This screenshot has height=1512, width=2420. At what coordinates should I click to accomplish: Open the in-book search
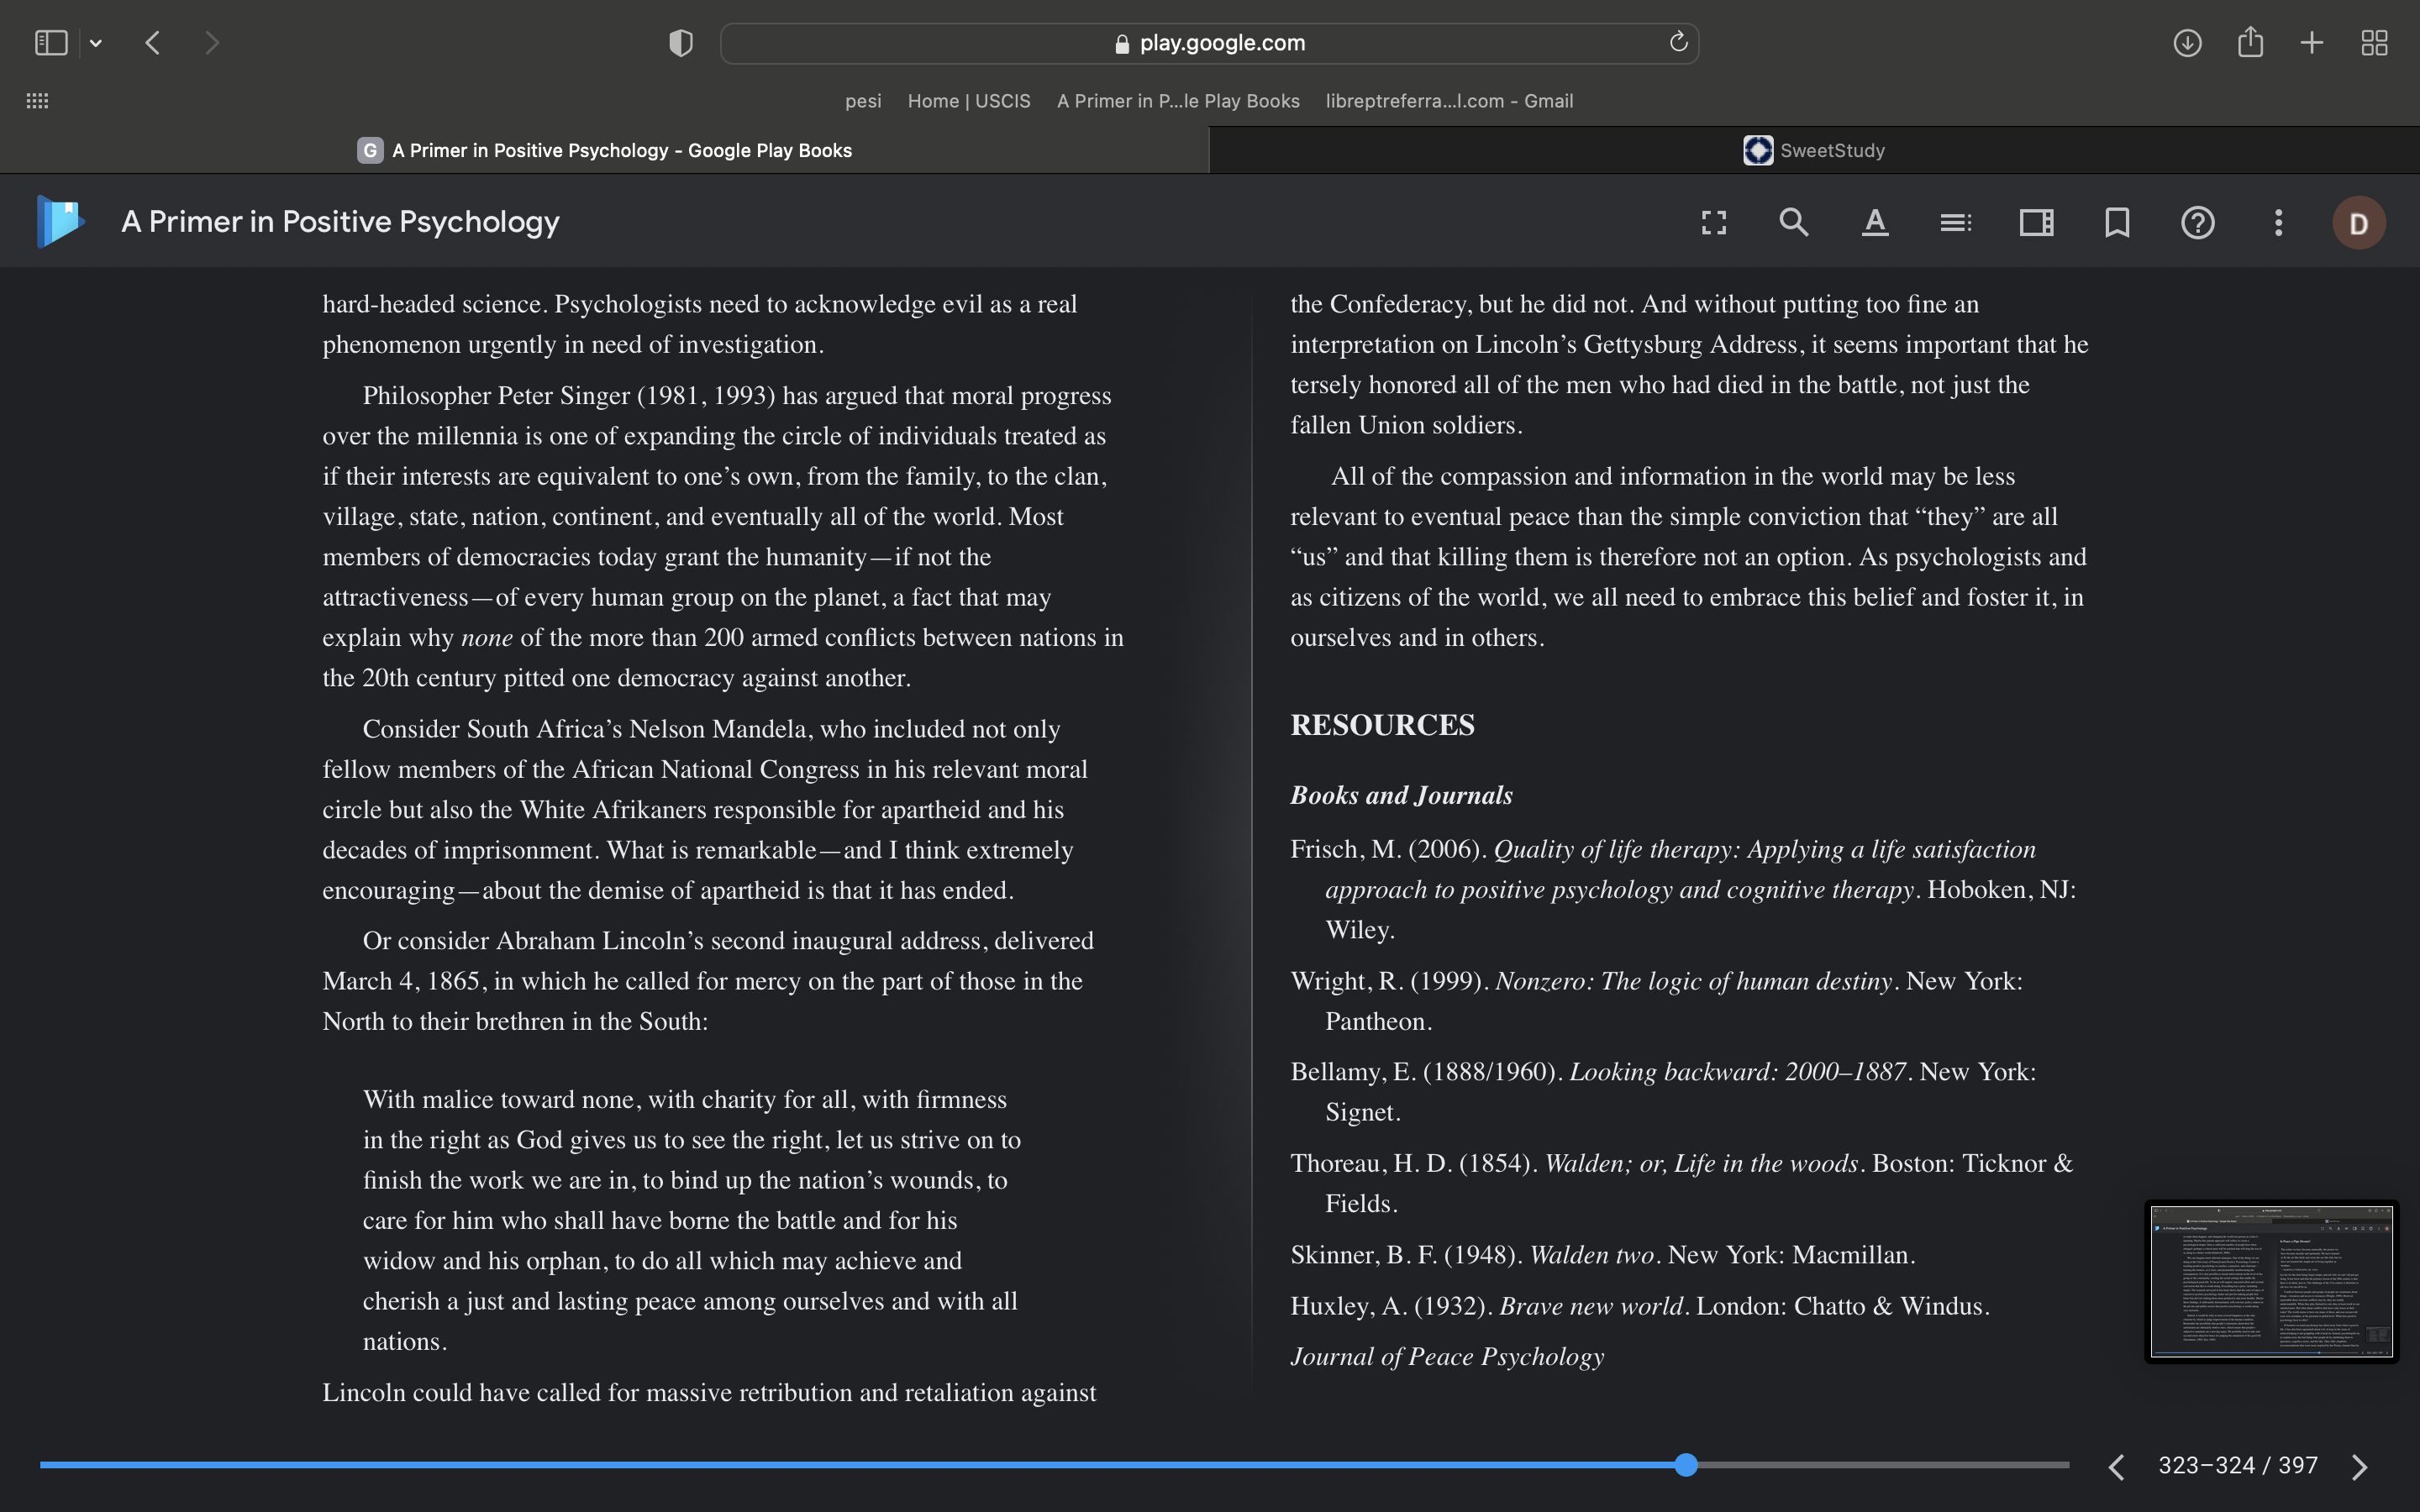[x=1794, y=222]
